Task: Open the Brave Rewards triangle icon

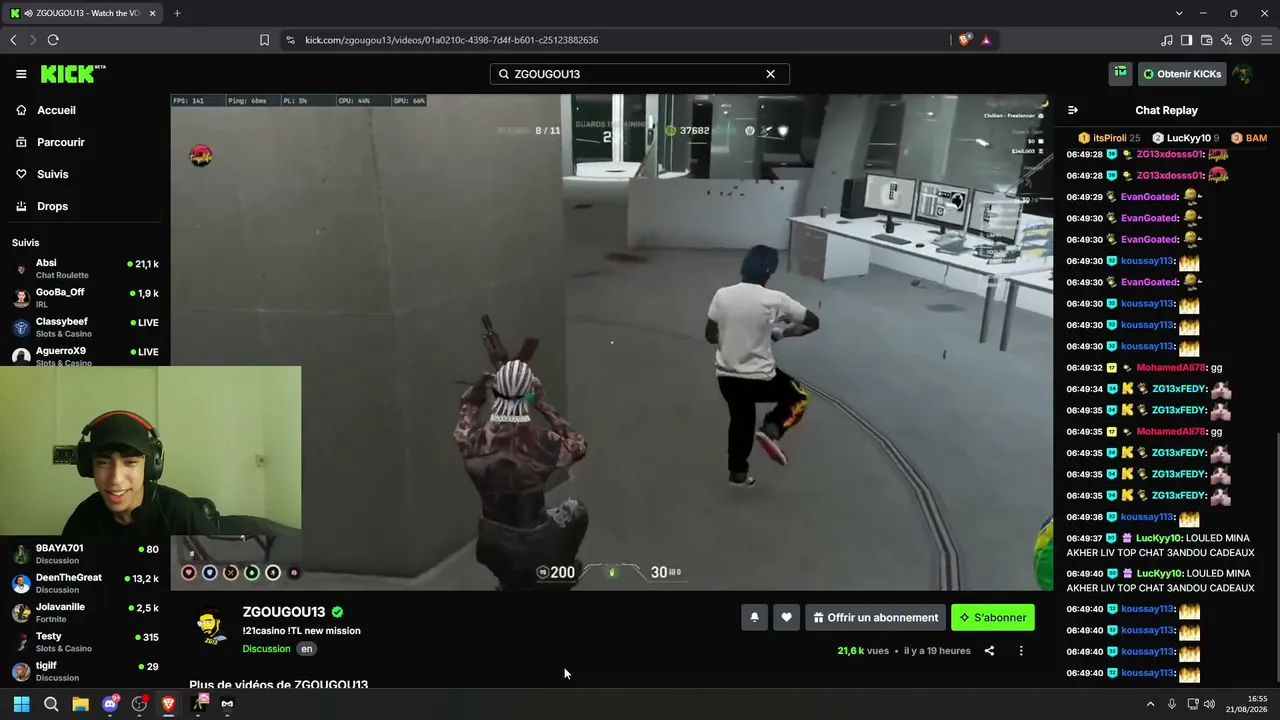Action: (x=986, y=40)
